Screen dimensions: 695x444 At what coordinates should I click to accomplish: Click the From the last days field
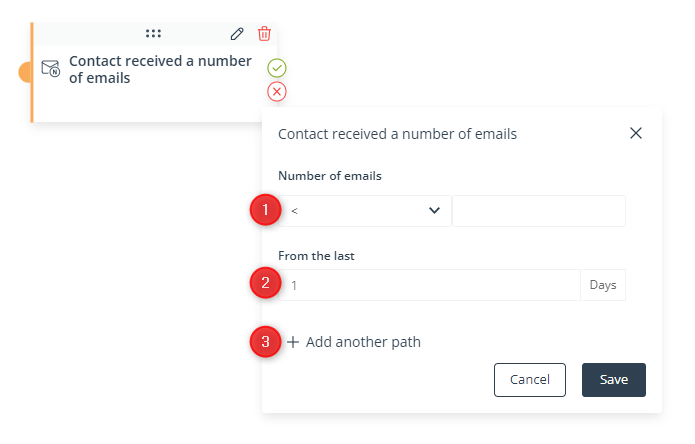[x=429, y=285]
